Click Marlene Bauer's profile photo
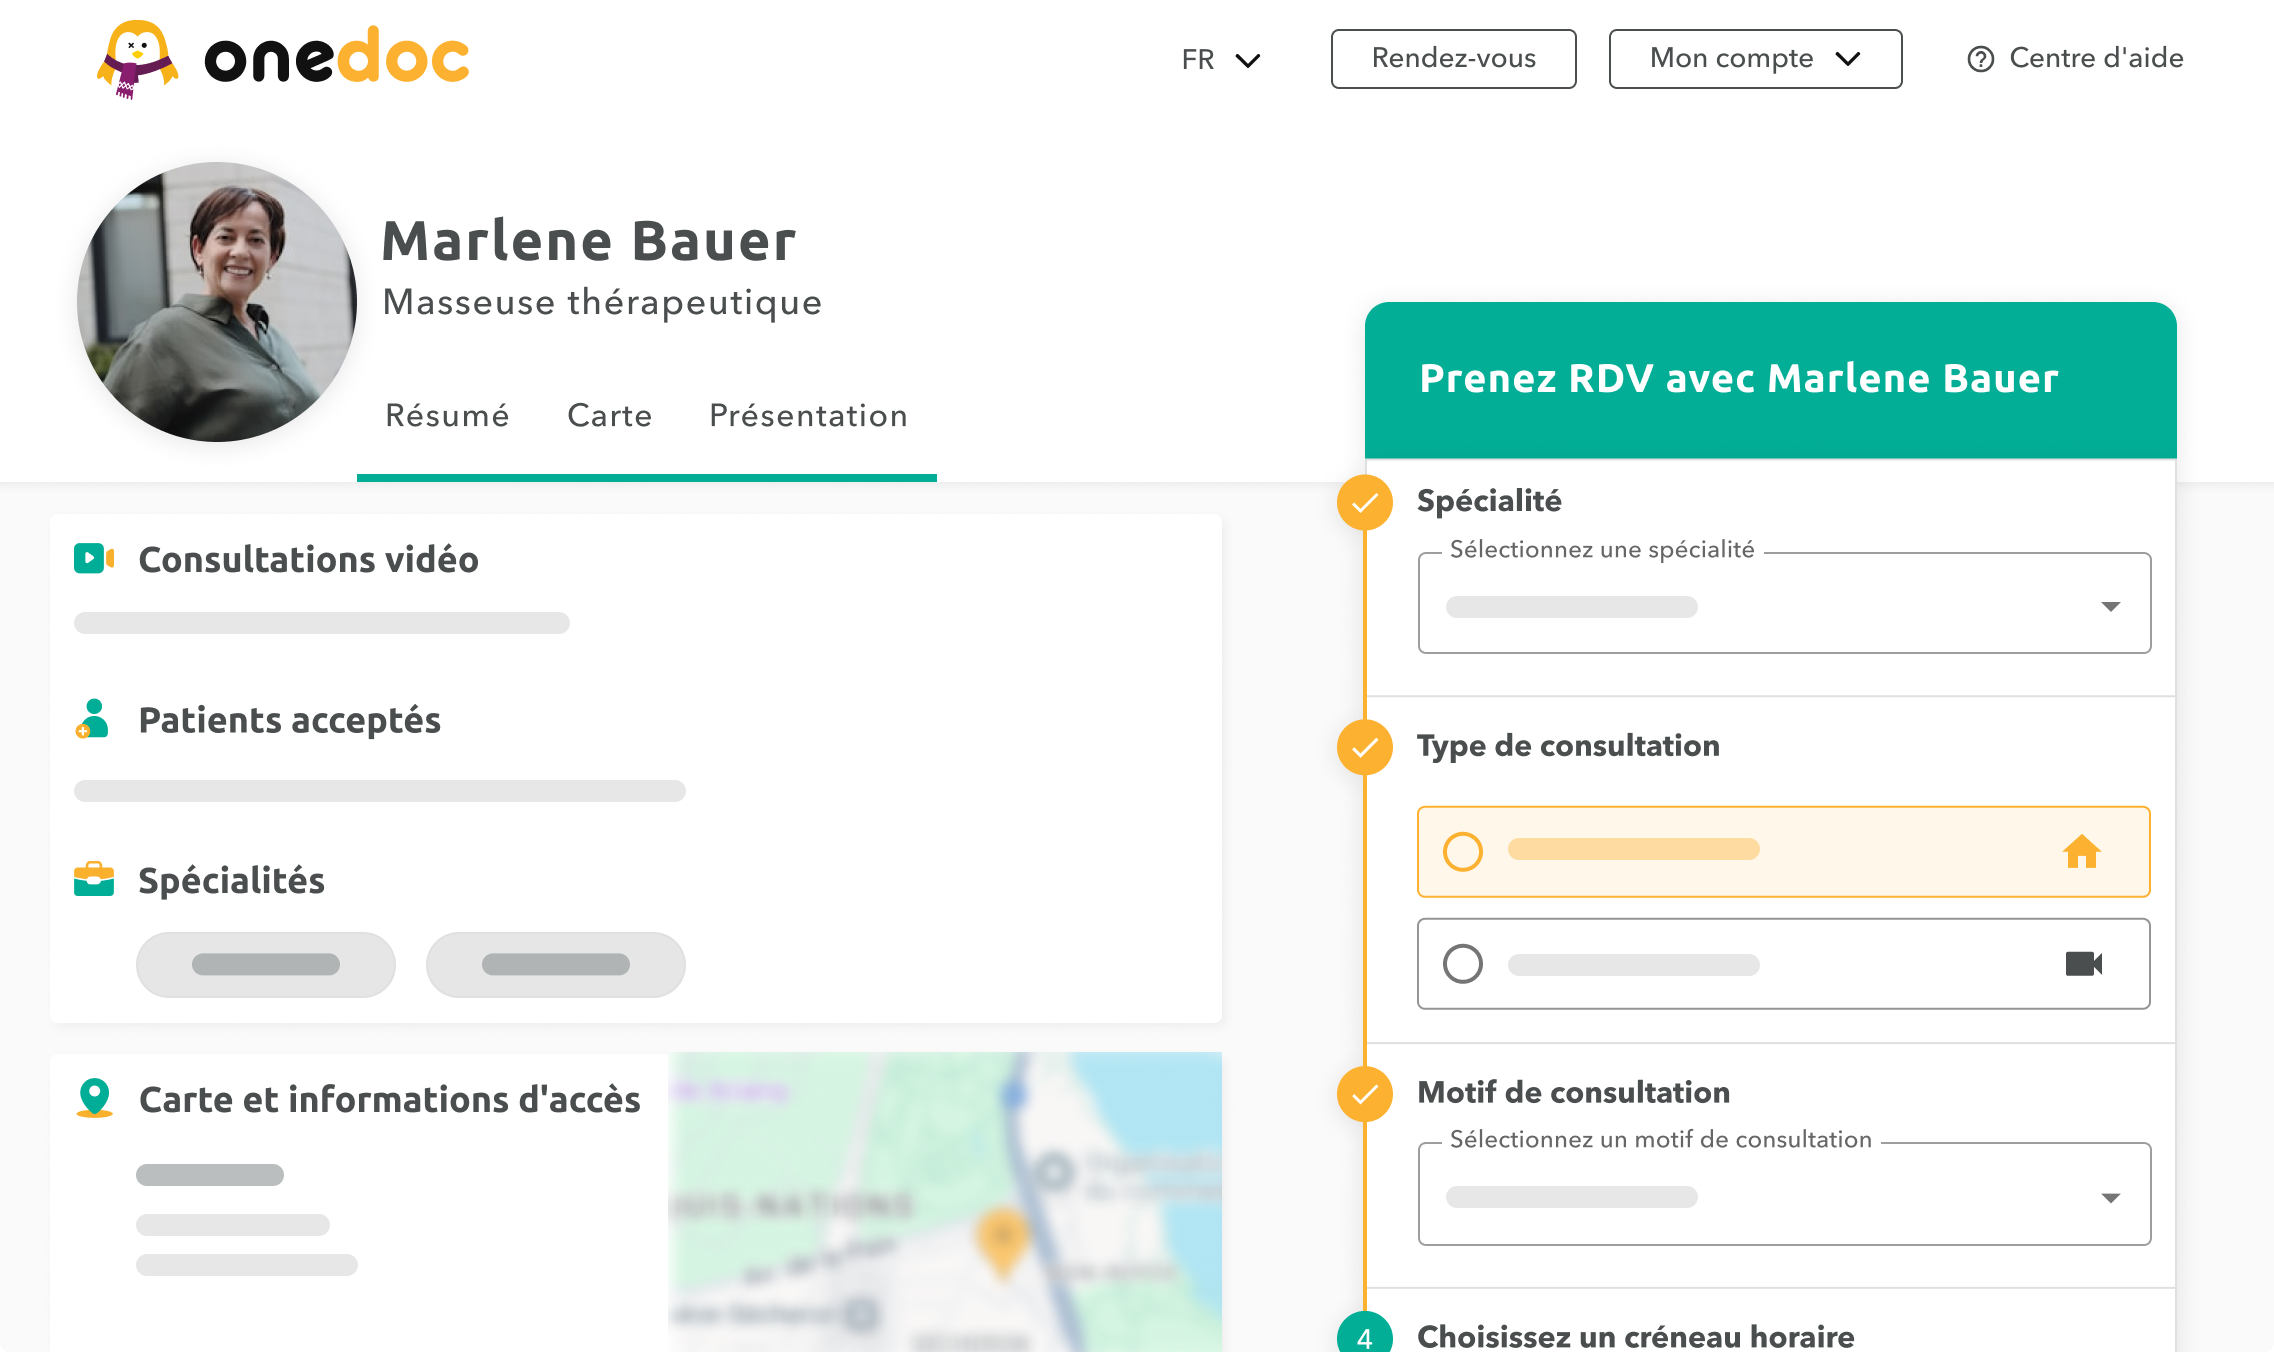The width and height of the screenshot is (2274, 1352). [217, 302]
